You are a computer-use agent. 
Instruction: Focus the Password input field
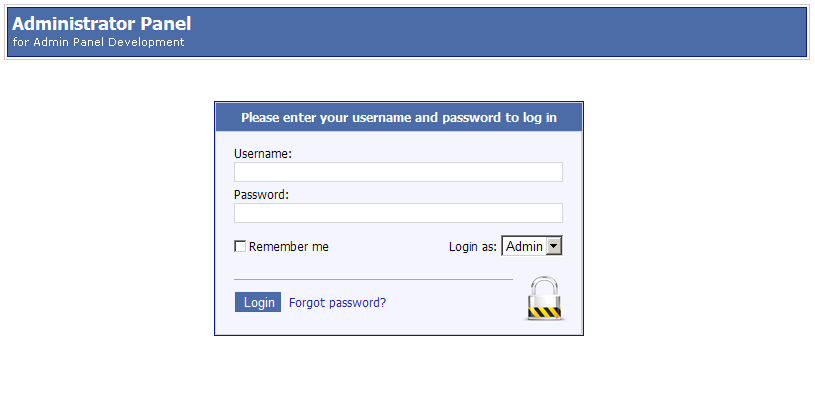click(398, 213)
